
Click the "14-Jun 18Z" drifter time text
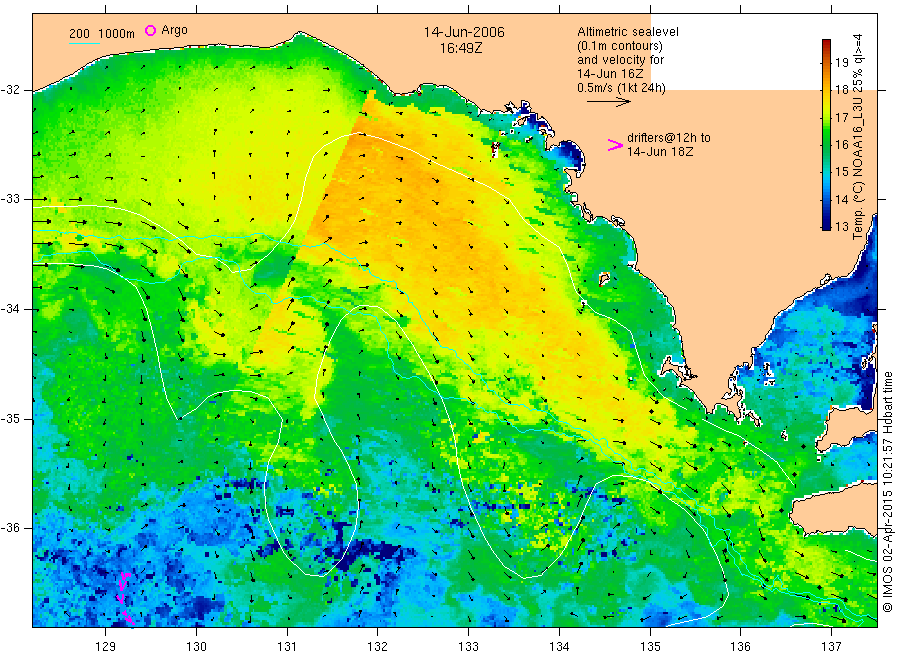click(x=660, y=152)
